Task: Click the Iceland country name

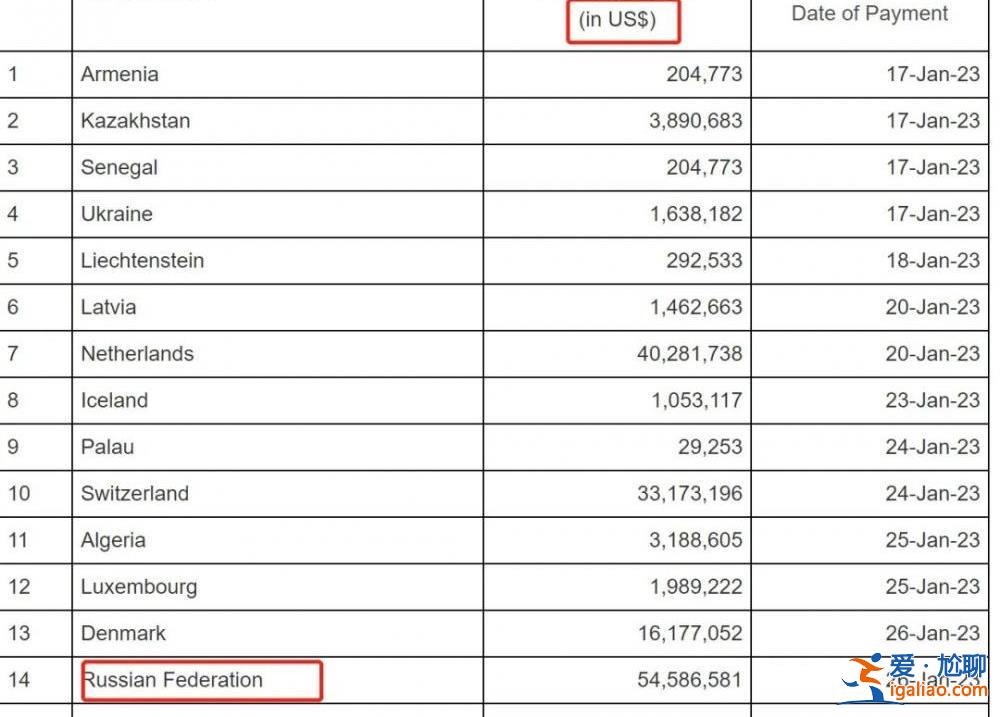Action: [114, 400]
